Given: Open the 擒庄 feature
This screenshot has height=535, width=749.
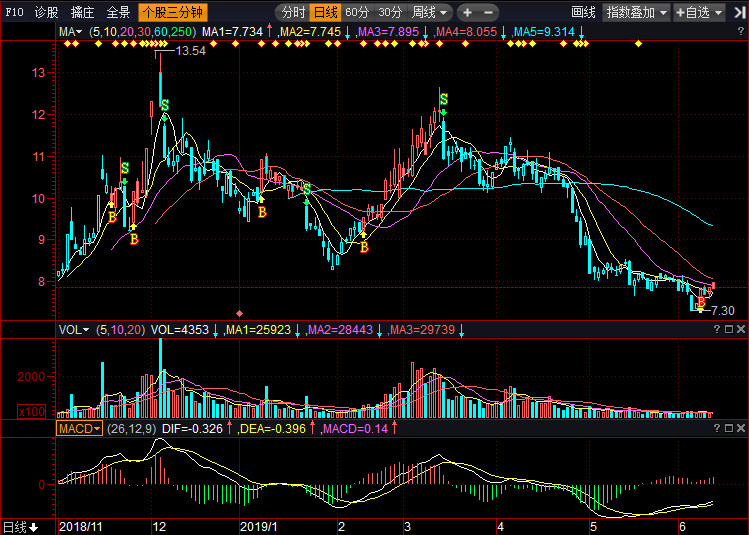Looking at the screenshot, I should [82, 12].
